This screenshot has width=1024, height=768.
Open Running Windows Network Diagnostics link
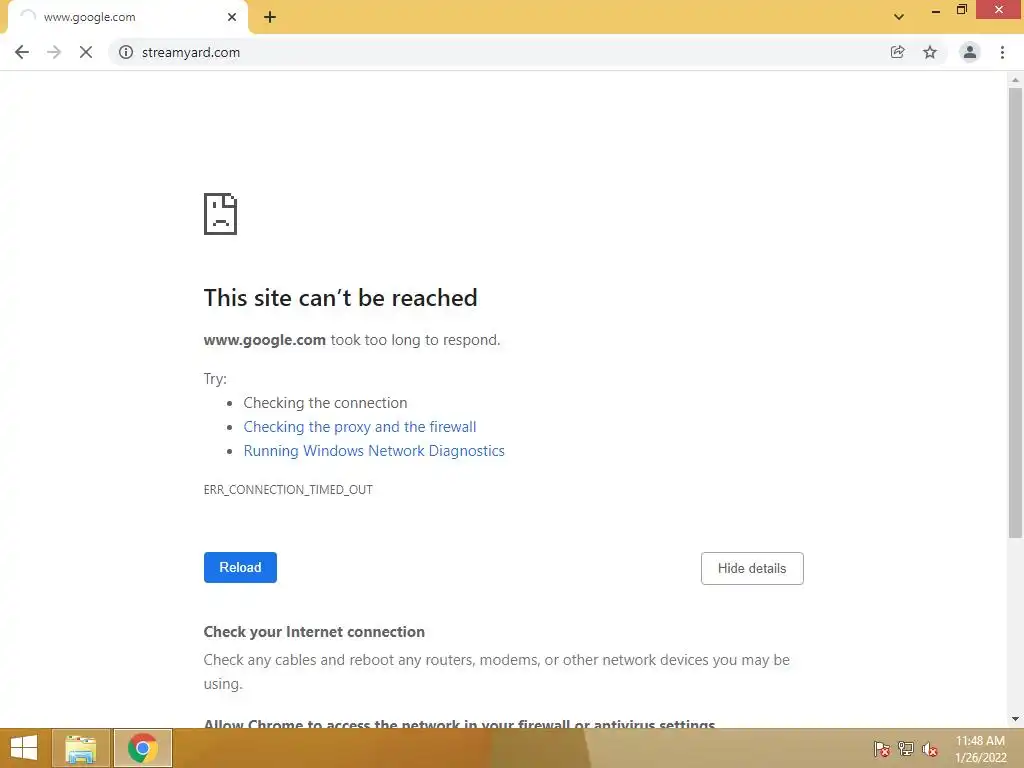coord(374,451)
